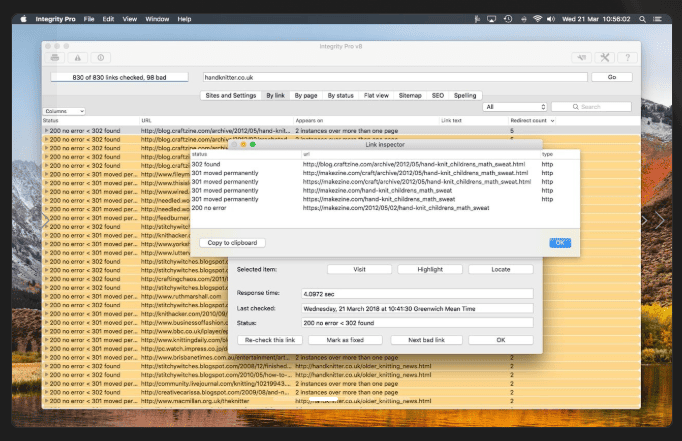Click the yellow minimize dot on Link inspector
This screenshot has width=682, height=441.
tap(244, 144)
